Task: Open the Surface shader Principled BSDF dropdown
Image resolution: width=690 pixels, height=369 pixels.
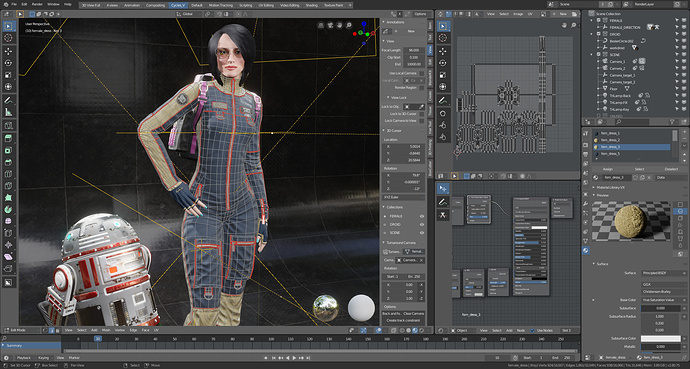Action: [x=664, y=273]
